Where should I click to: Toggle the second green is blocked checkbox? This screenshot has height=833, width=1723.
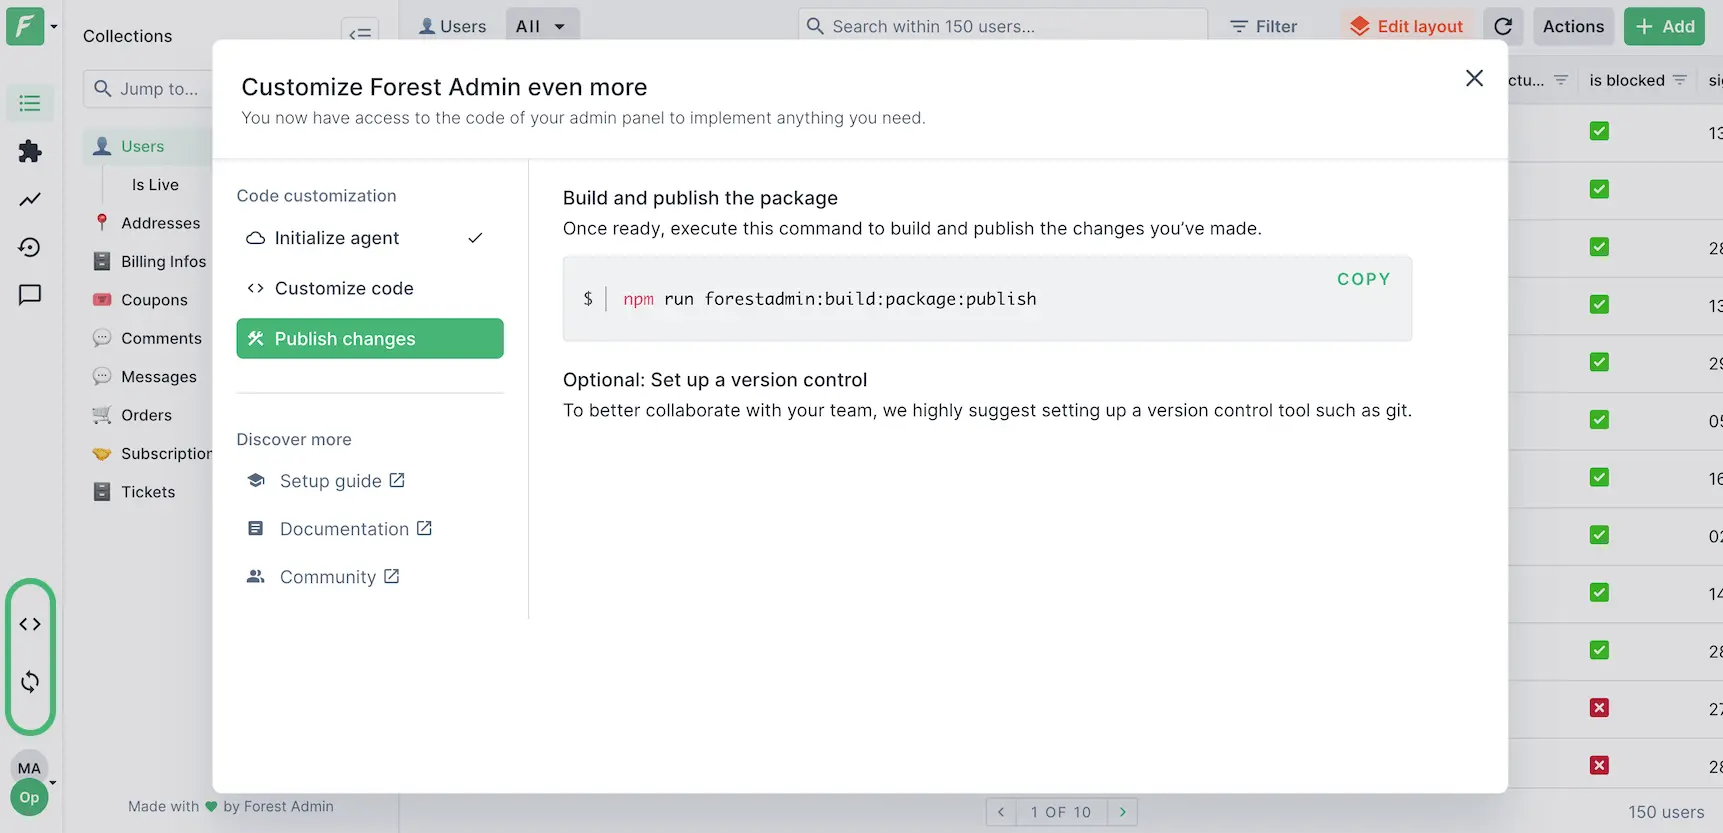(x=1599, y=189)
